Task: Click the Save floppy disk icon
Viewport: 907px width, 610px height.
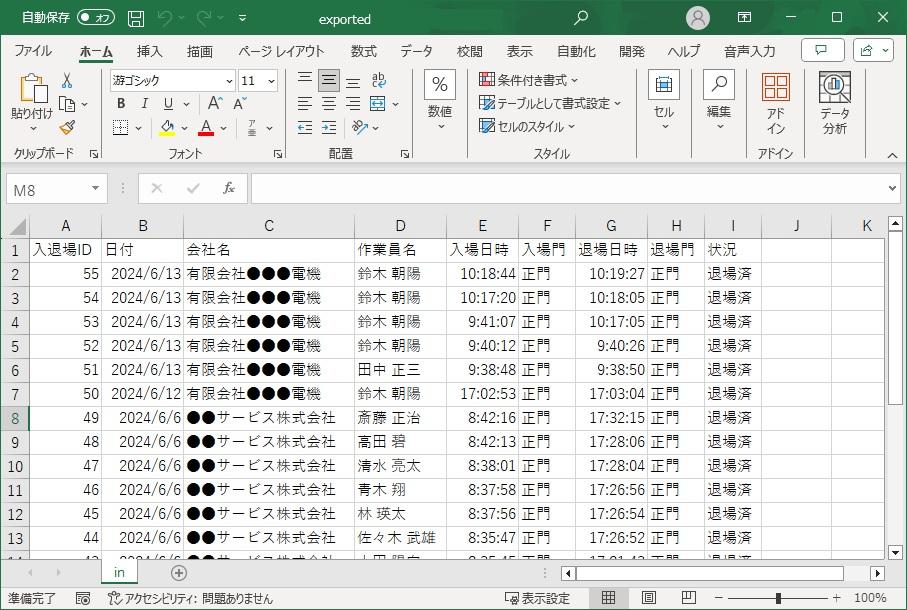Action: coord(136,19)
